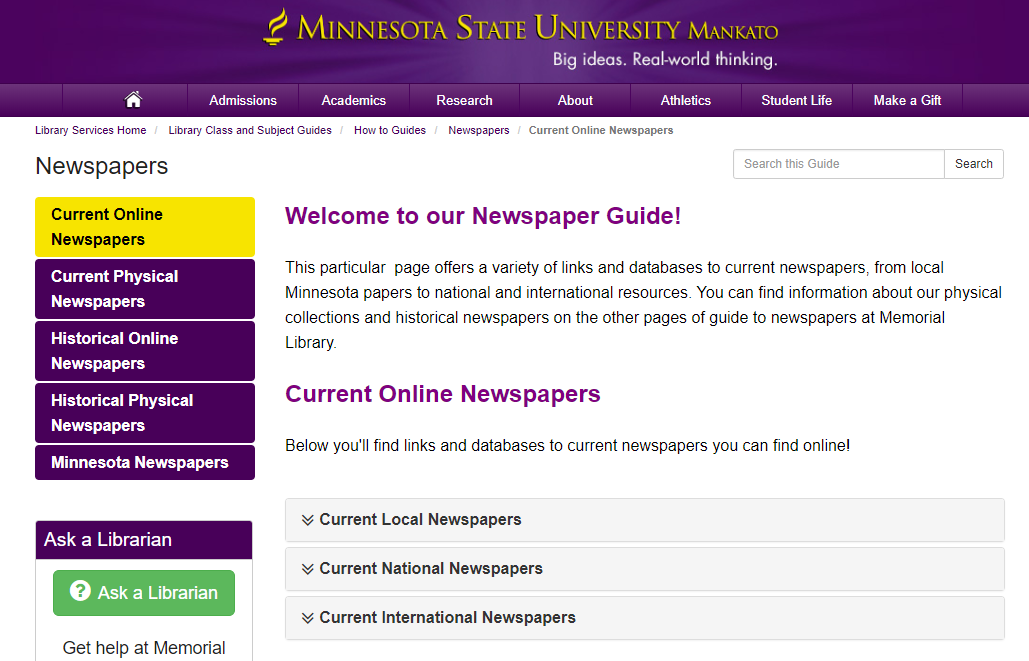The width and height of the screenshot is (1029, 661).
Task: Open the Academics menu
Action: pos(353,100)
